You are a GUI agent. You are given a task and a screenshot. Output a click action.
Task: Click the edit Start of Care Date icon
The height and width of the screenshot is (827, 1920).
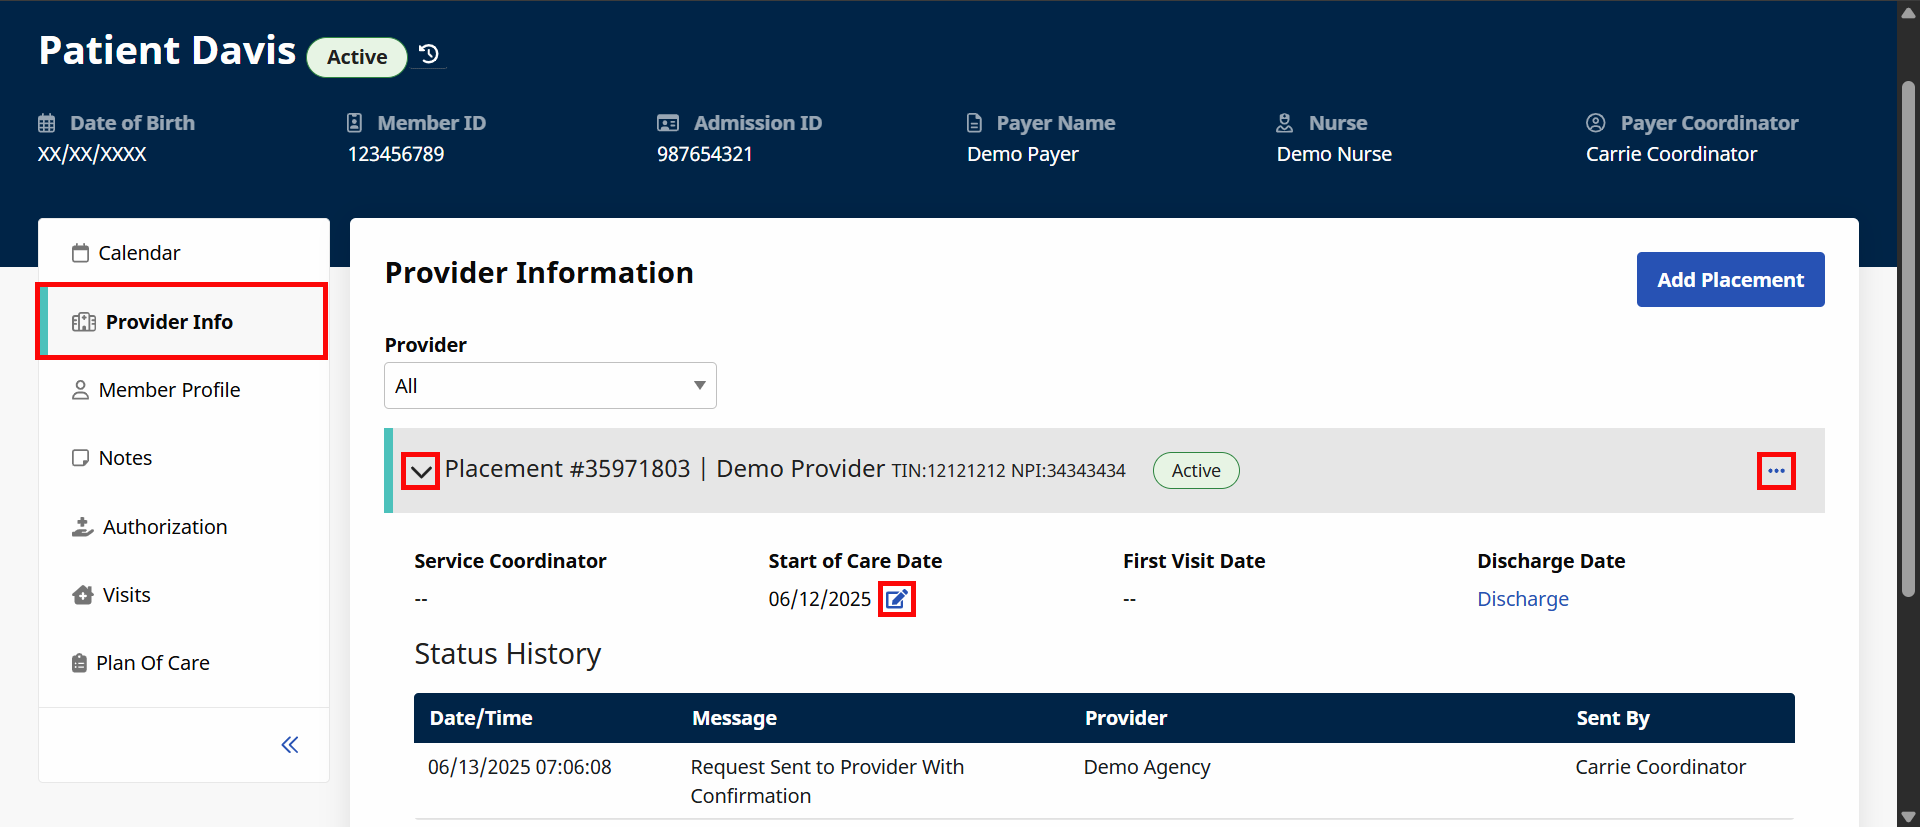(896, 599)
